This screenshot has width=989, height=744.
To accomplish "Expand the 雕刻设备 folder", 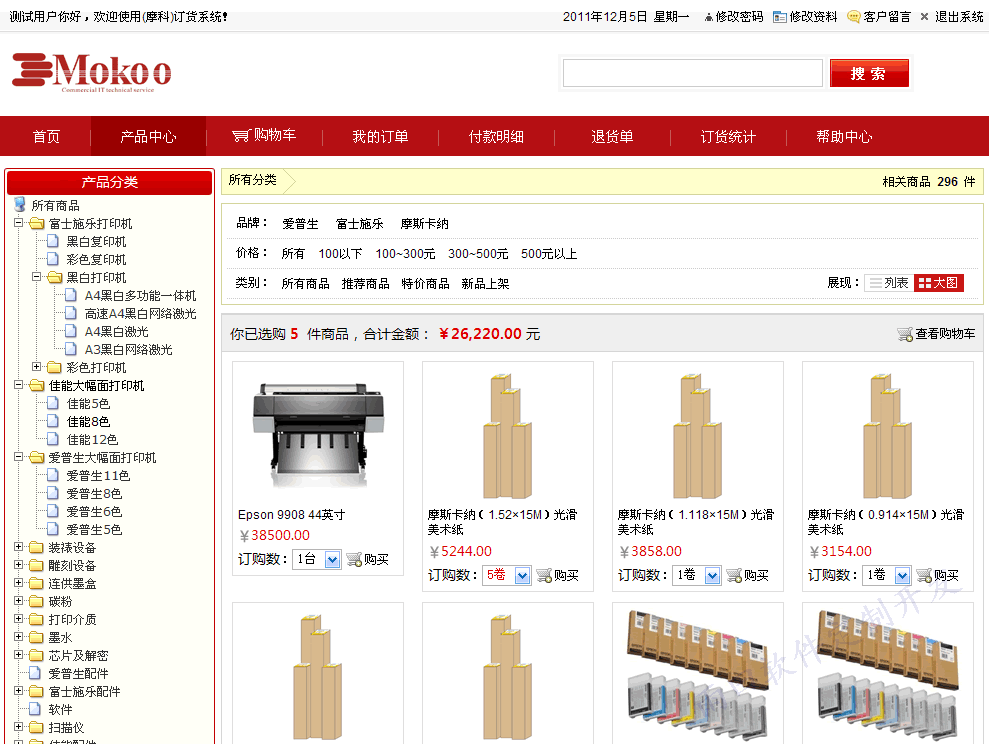I will [x=18, y=566].
